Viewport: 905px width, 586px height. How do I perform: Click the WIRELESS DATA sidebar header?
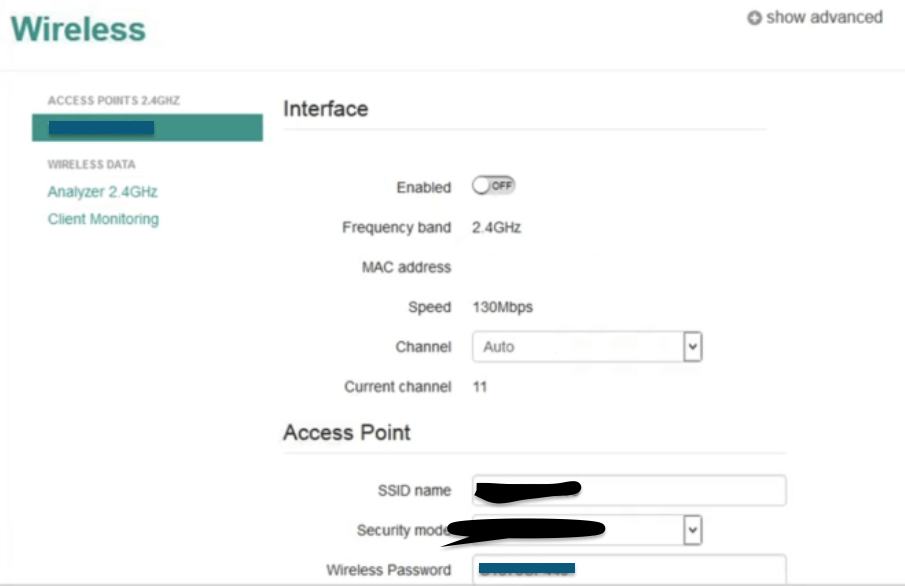[91, 165]
